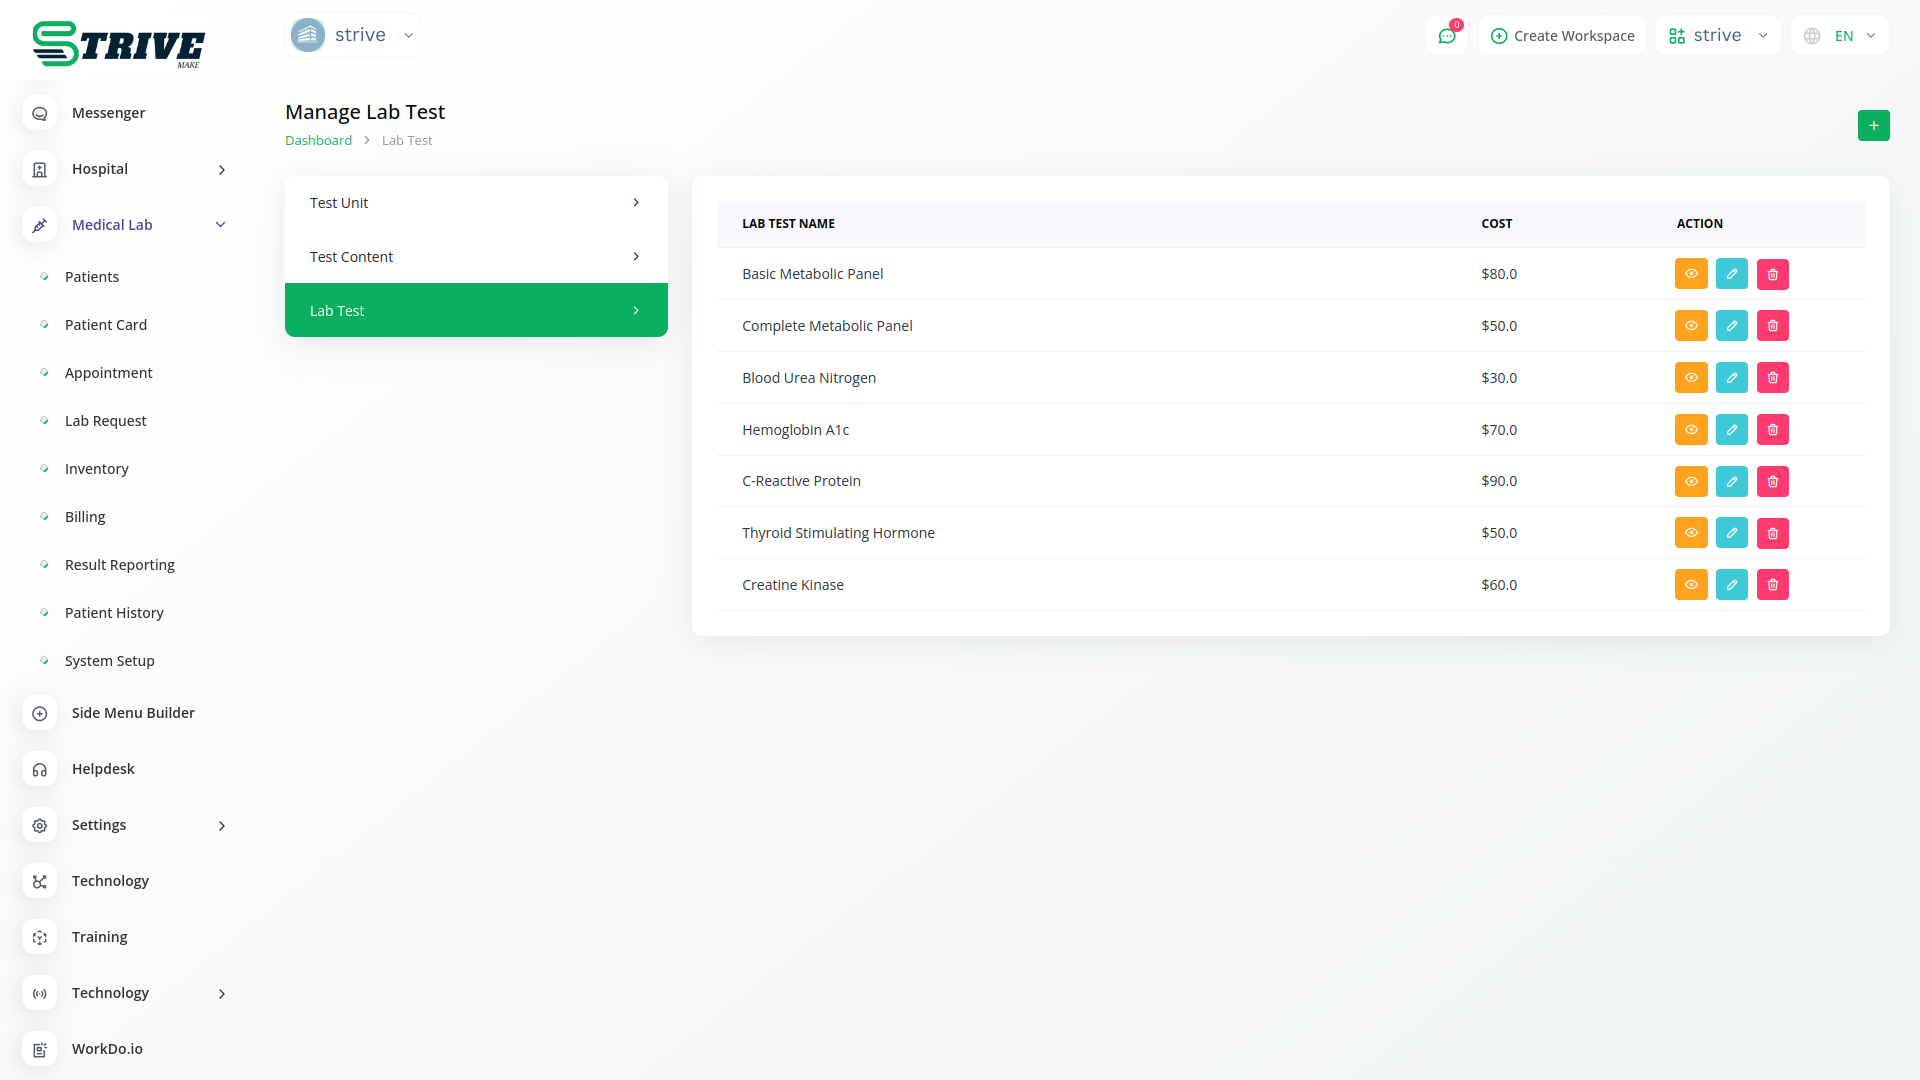Delete the Creatine Kinase lab test
Screen dimensions: 1920x1080
(x=1772, y=585)
